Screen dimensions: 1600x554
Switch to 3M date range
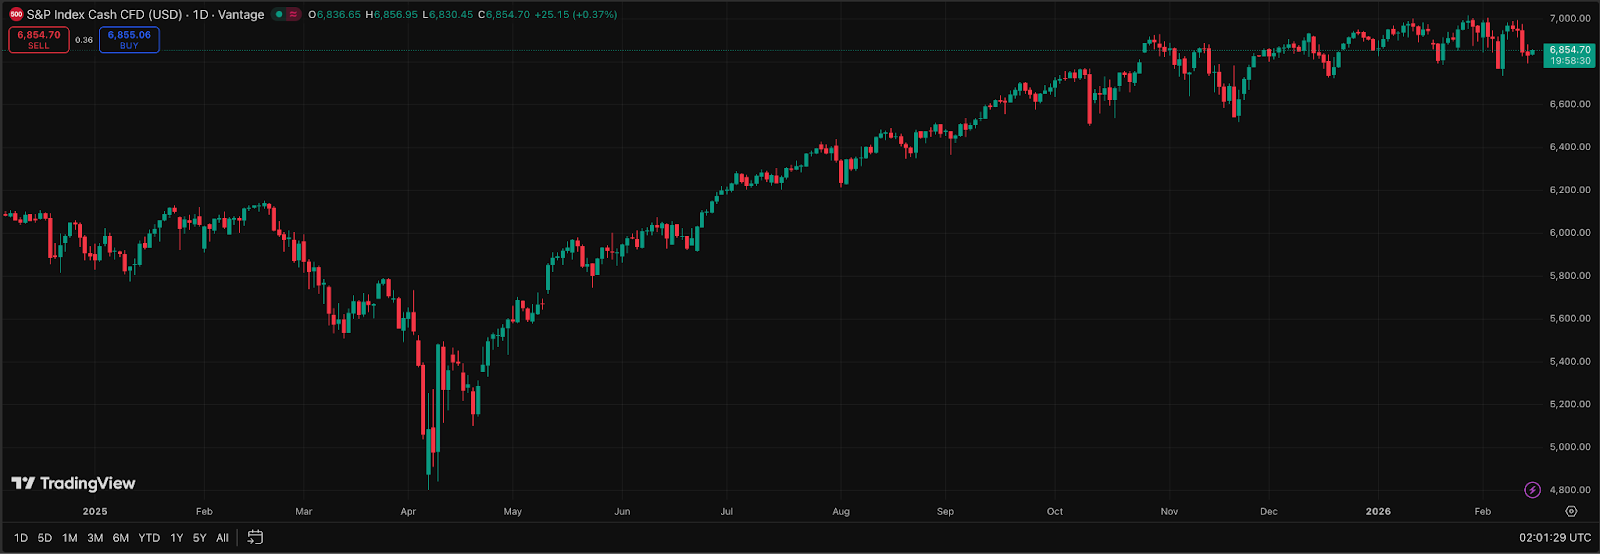click(x=95, y=538)
